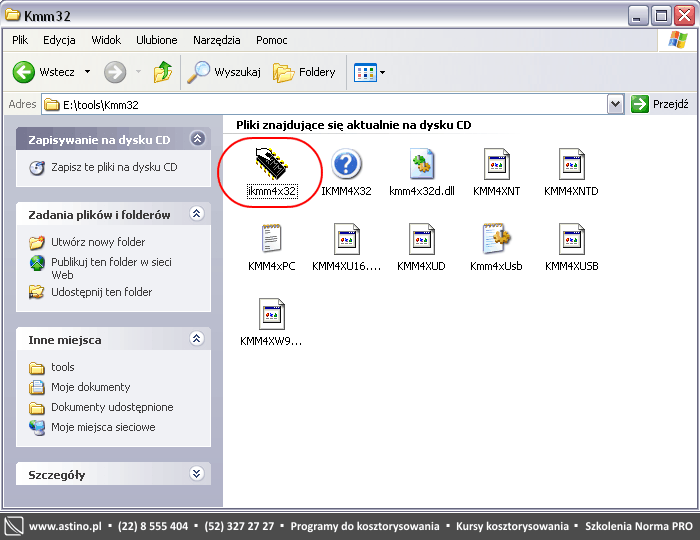700x540 pixels.
Task: Open Wyszukaj search pane
Action: (224, 72)
